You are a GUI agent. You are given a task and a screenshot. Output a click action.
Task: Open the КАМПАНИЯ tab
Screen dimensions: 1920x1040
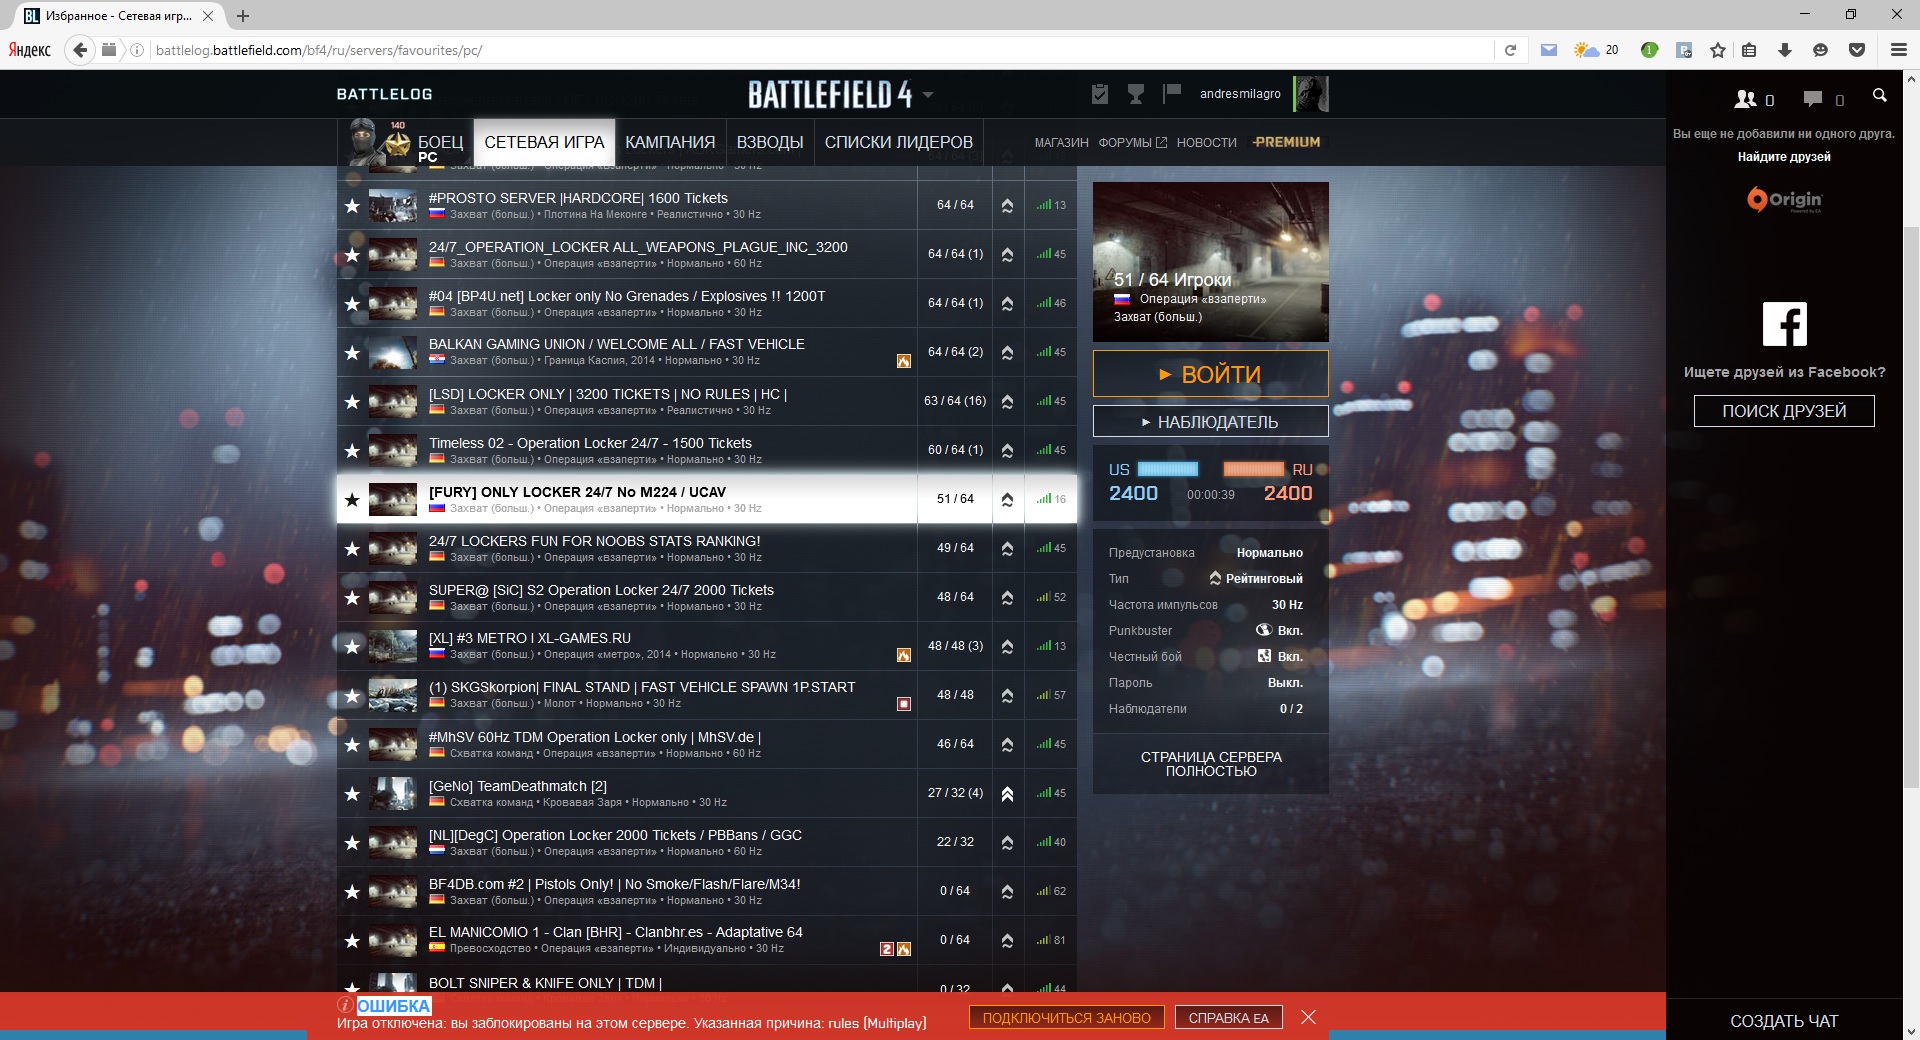[670, 142]
